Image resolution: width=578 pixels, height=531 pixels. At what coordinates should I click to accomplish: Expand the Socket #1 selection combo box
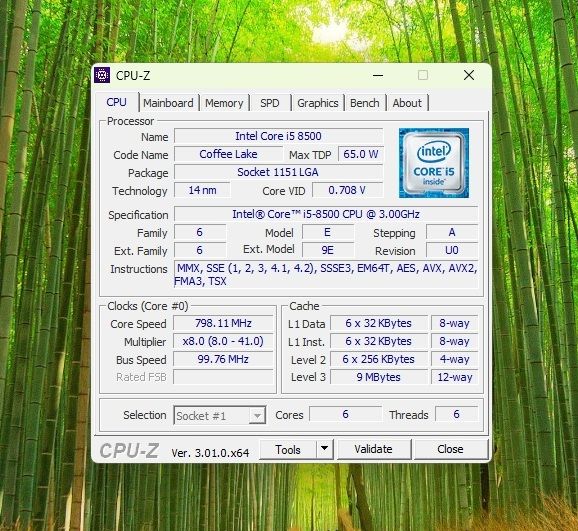[x=220, y=416]
